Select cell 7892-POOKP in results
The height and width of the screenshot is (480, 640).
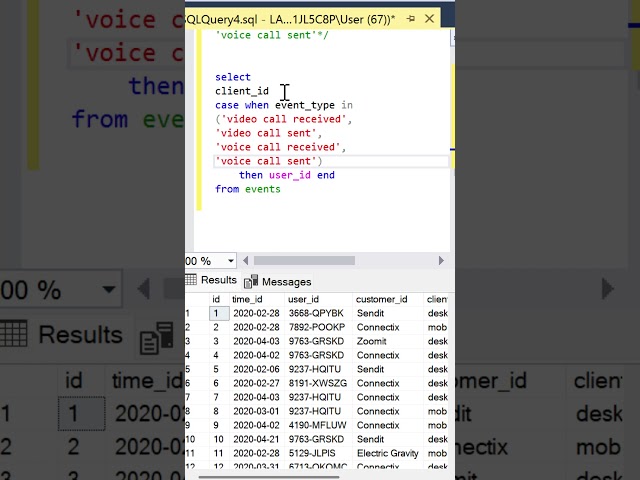coord(317,327)
